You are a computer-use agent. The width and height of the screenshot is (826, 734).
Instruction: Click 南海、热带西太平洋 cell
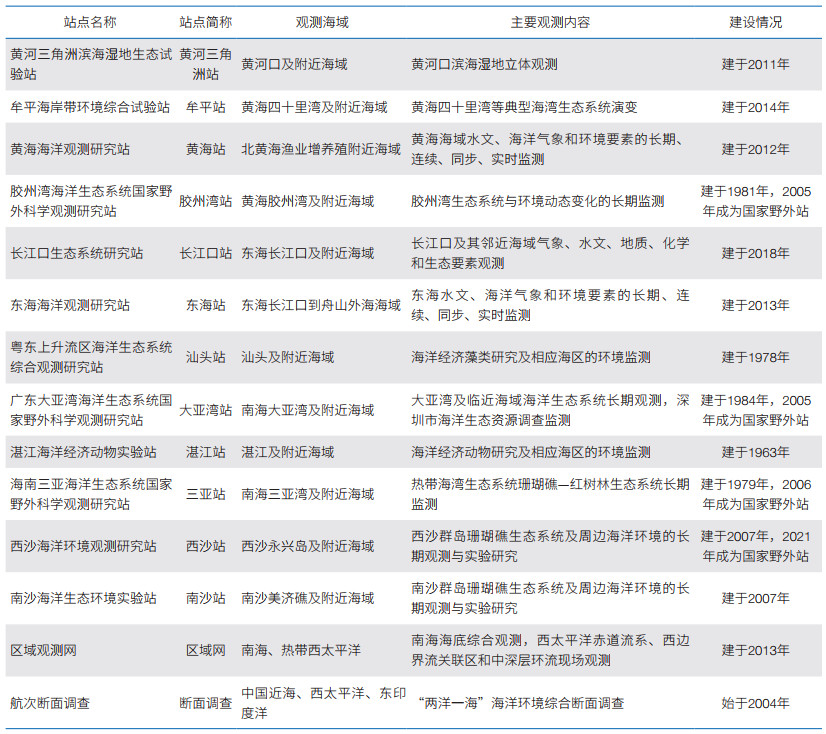[x=301, y=650]
